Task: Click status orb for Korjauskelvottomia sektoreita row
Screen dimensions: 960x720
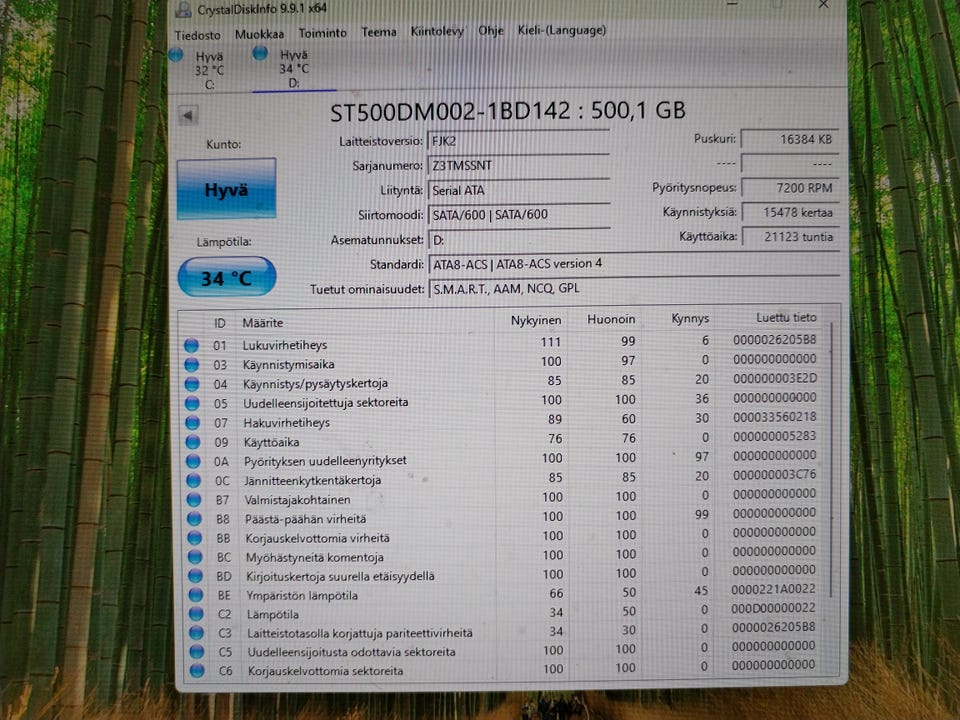Action: (197, 671)
